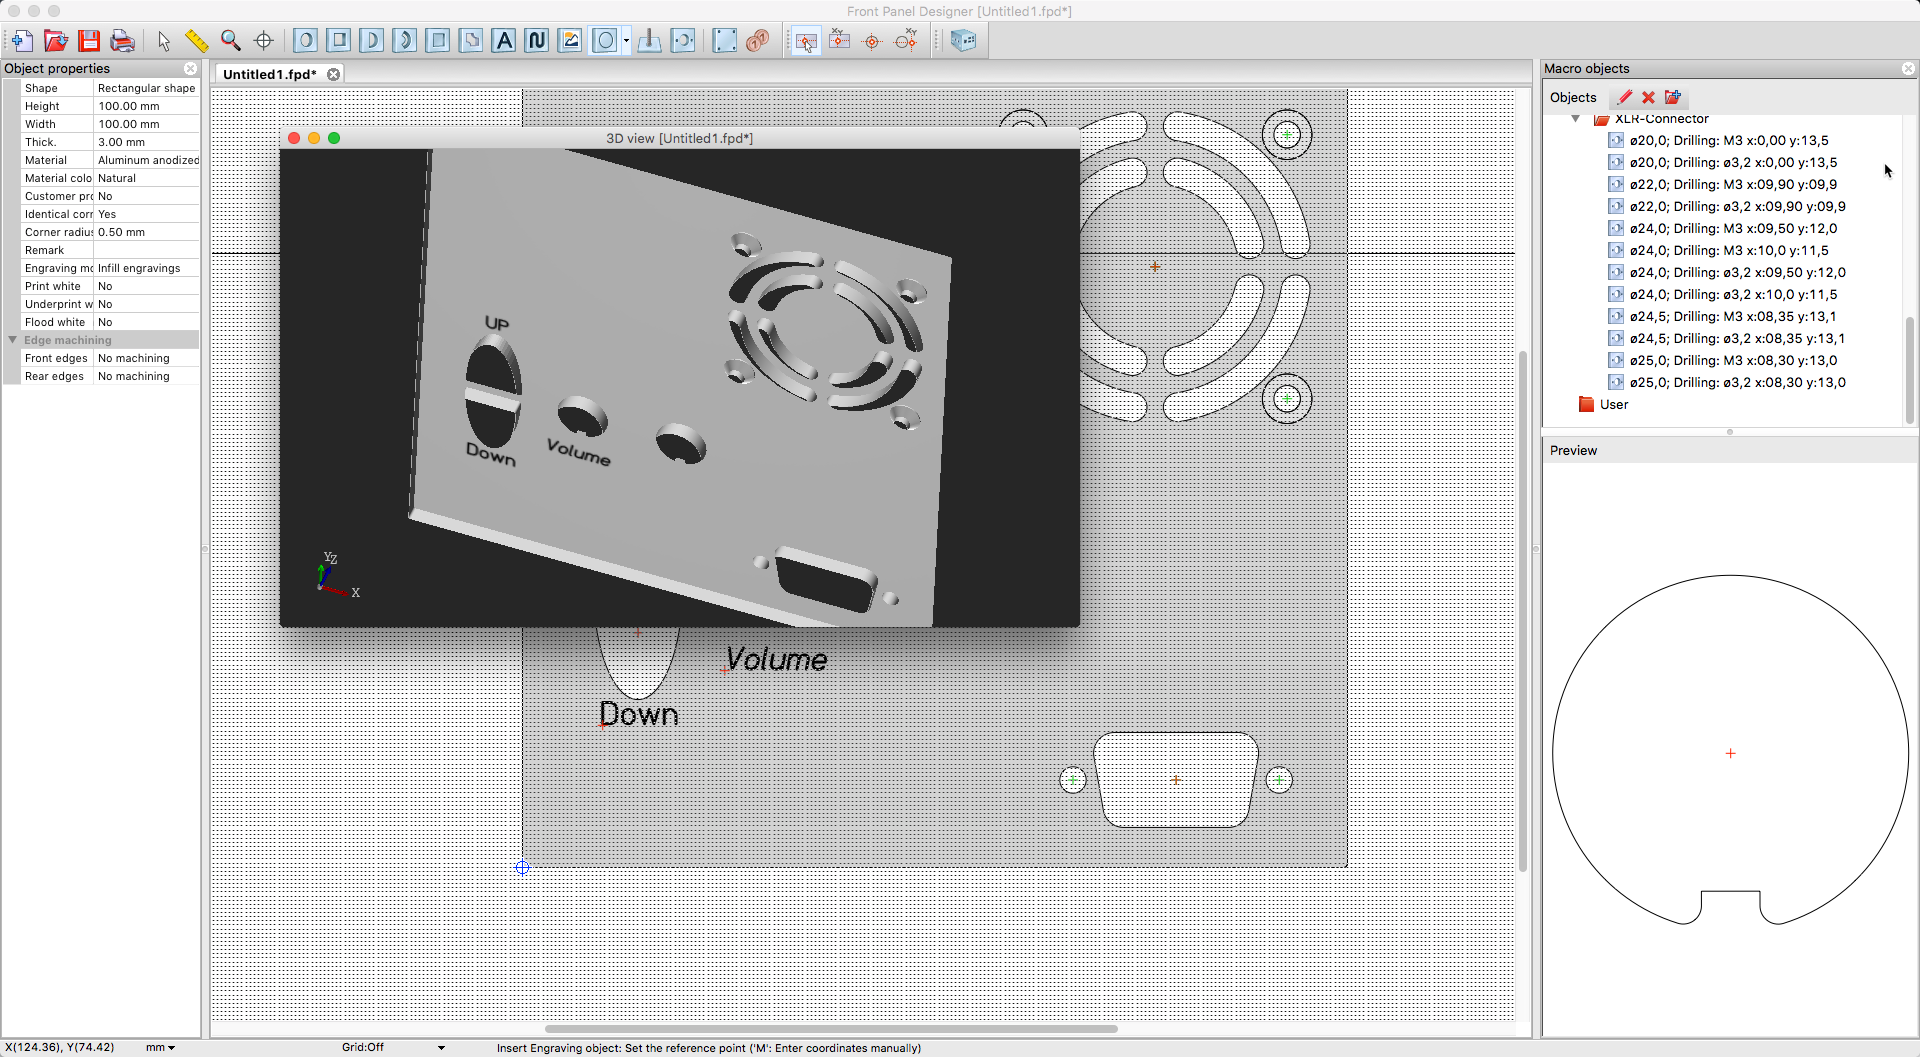
Task: Open the Grid:Off dropdown
Action: coord(394,1047)
